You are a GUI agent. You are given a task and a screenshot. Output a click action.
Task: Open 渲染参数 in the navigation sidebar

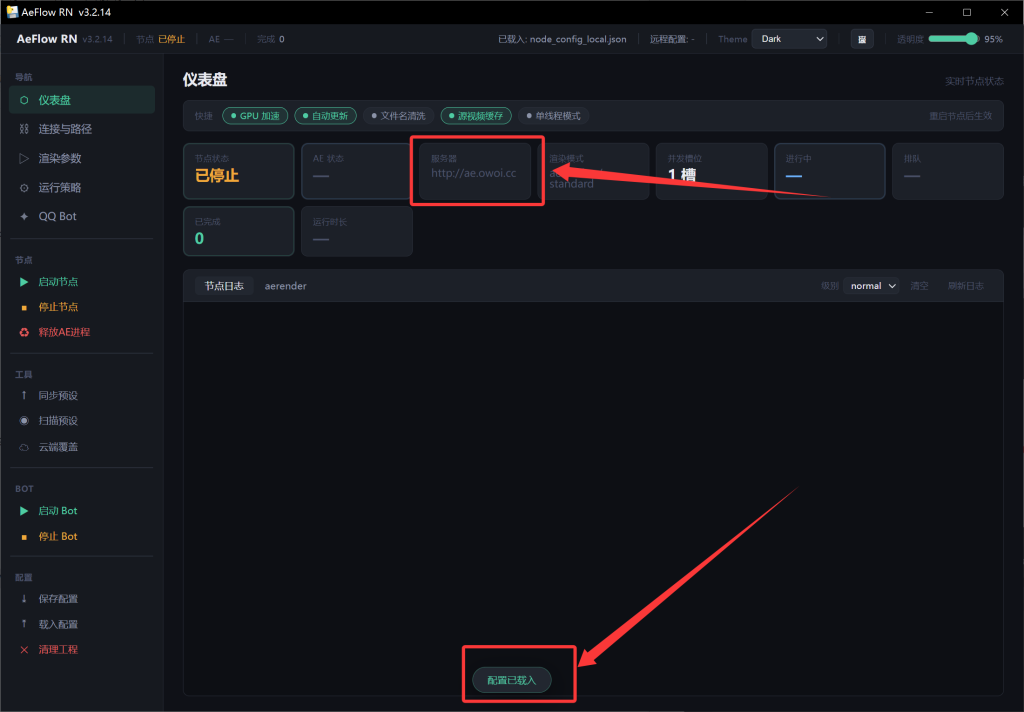tap(60, 158)
